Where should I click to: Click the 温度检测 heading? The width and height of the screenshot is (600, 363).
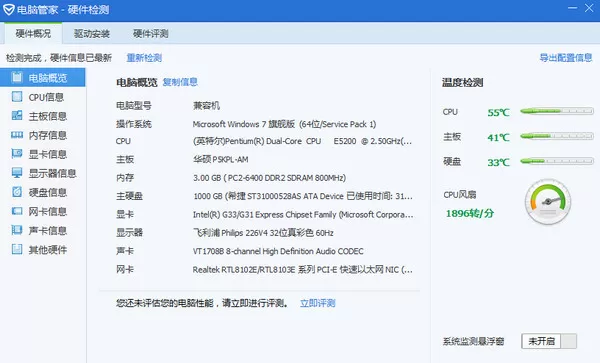(463, 82)
